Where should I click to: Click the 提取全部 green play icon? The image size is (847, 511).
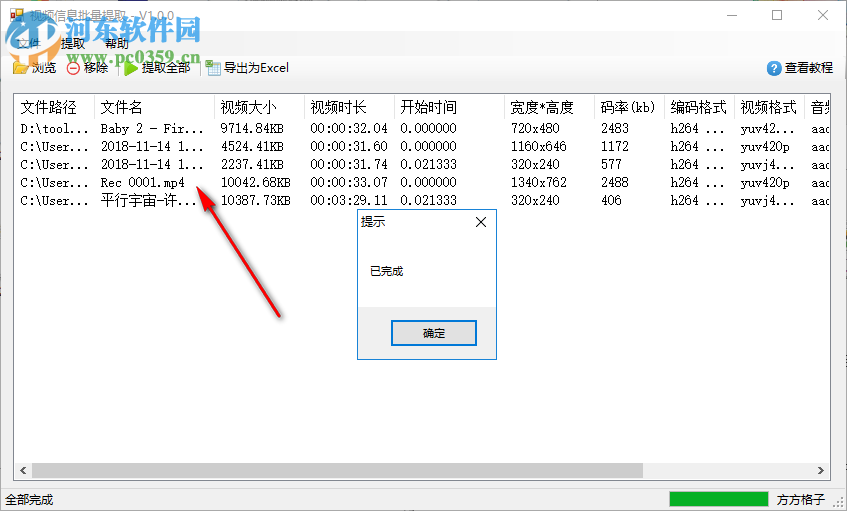point(130,68)
